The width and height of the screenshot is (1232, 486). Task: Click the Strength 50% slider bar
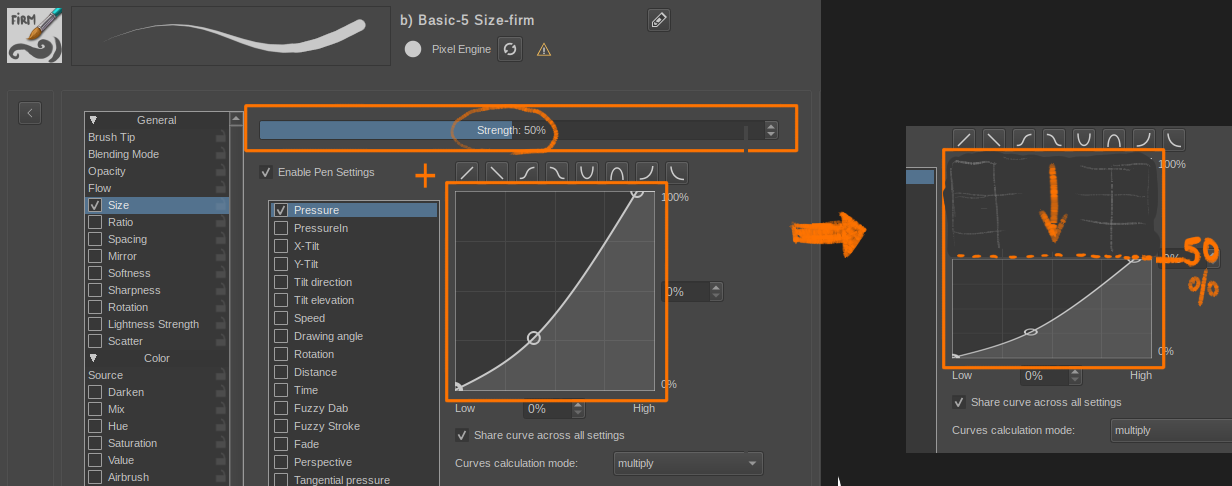[x=511, y=130]
